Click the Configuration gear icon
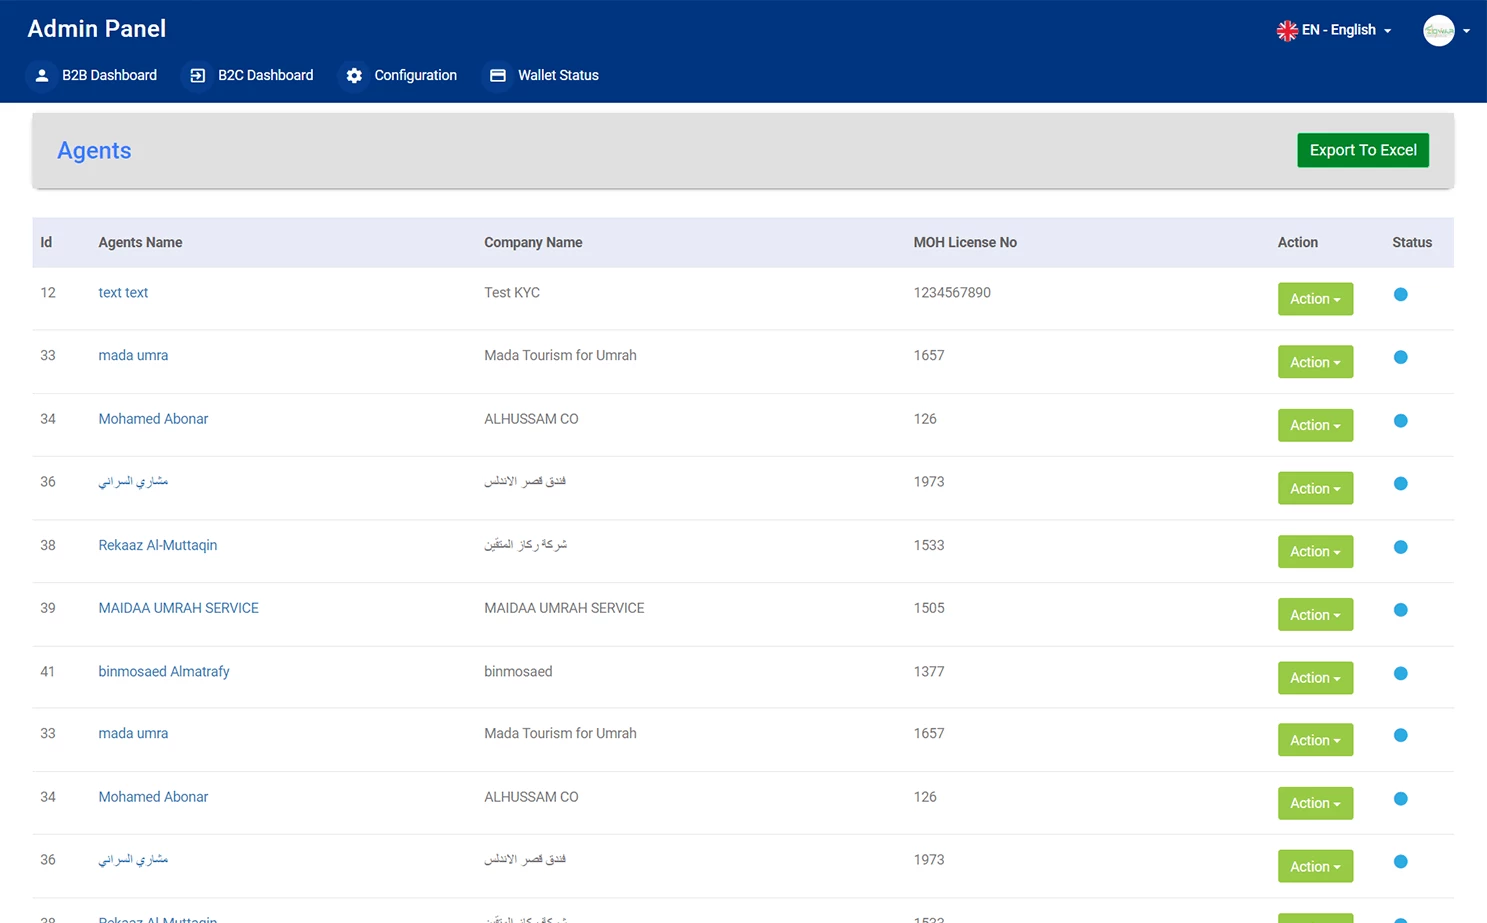1487x923 pixels. point(354,75)
